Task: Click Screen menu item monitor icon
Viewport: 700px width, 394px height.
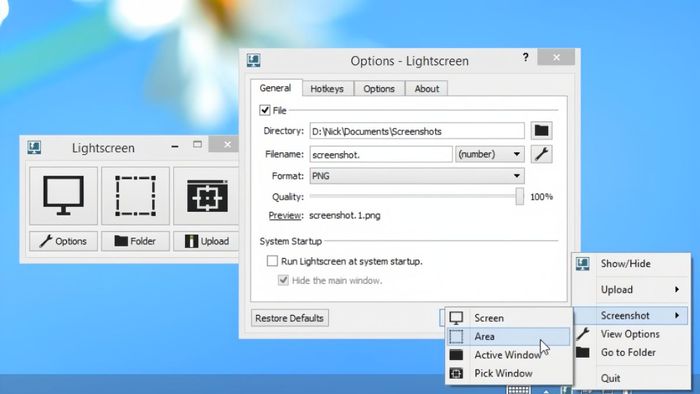Action: coord(456,318)
